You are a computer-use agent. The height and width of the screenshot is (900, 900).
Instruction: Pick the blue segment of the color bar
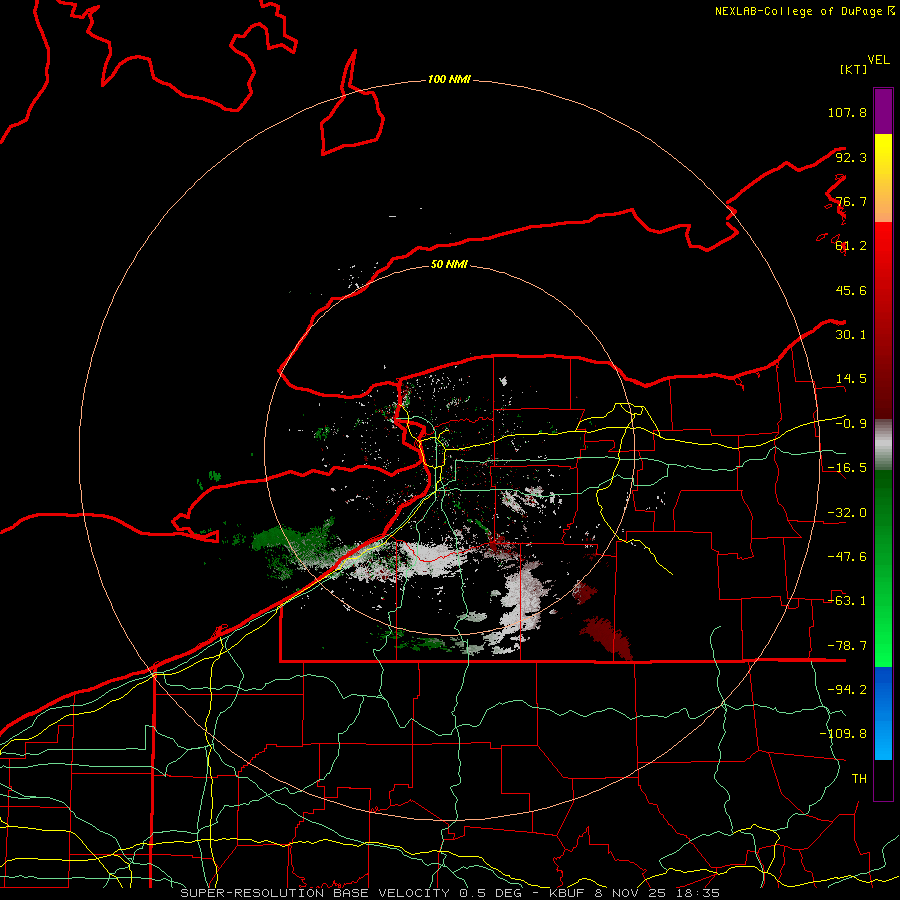coord(883,713)
